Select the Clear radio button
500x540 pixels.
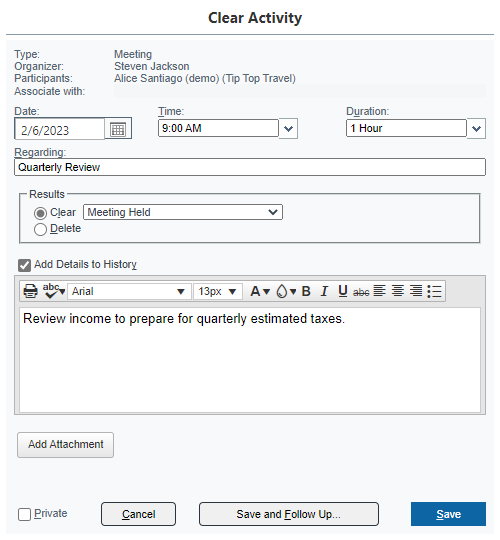(40, 213)
